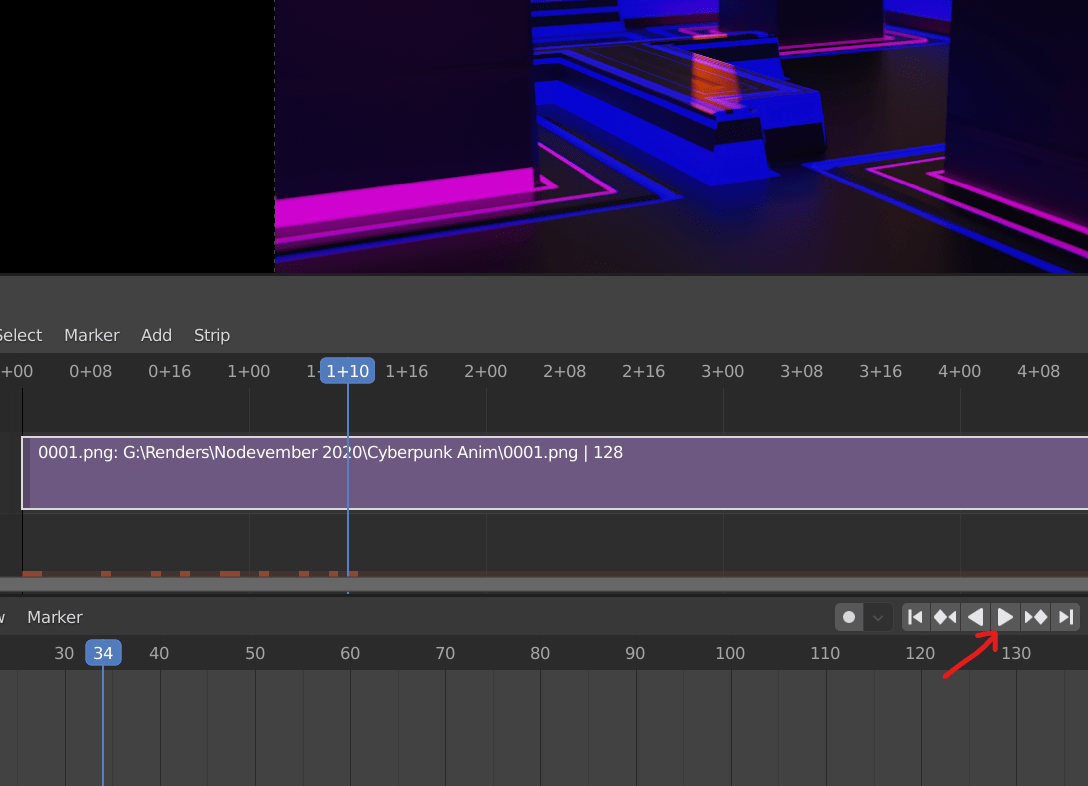1088x786 pixels.
Task: Select the 0001.png image strip
Action: 550,473
